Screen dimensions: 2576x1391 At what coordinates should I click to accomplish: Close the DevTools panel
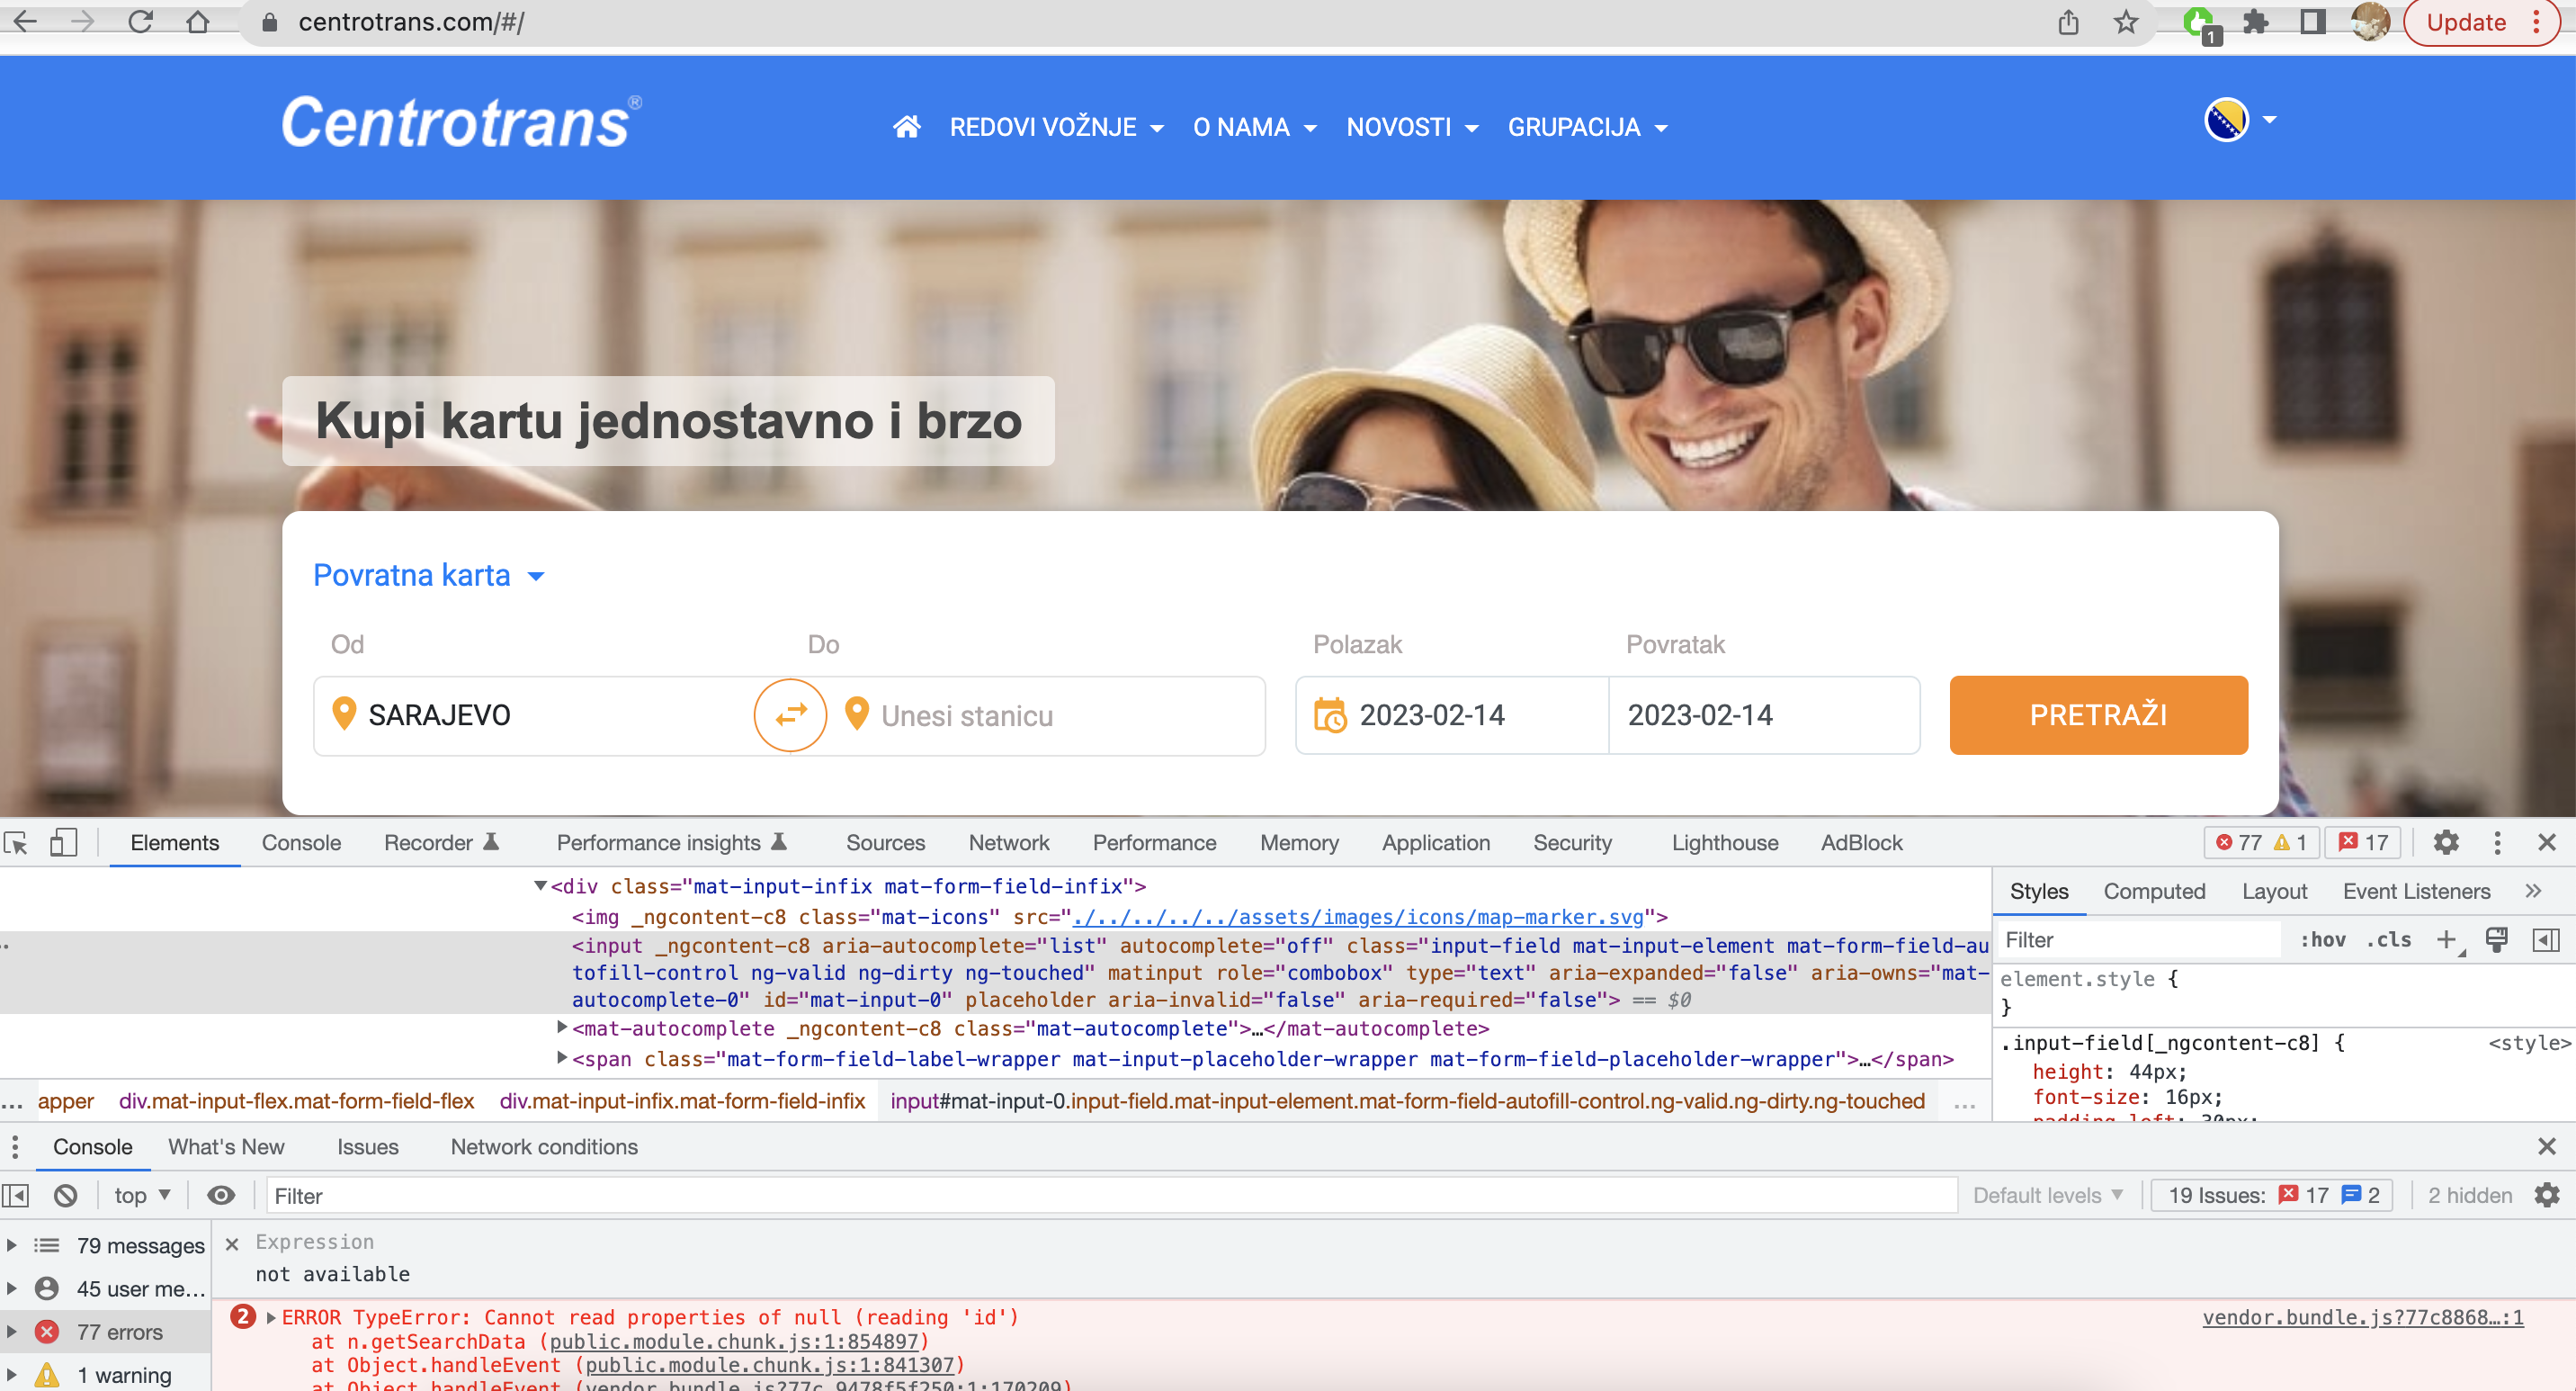click(2546, 843)
